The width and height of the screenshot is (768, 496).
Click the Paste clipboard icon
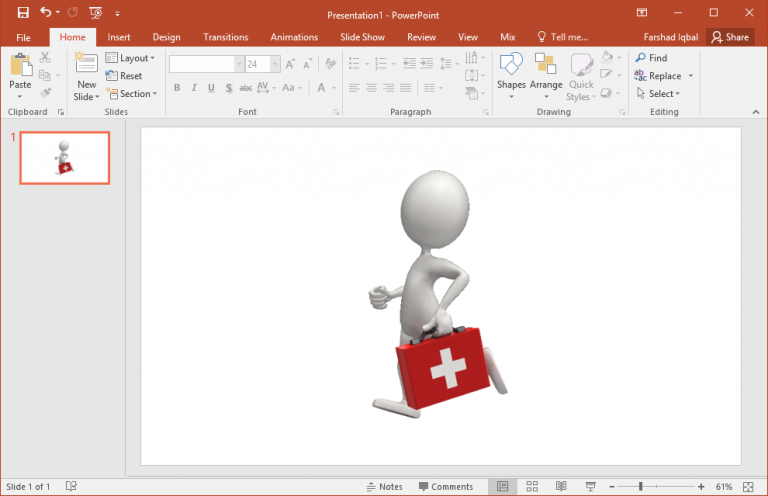tap(21, 65)
